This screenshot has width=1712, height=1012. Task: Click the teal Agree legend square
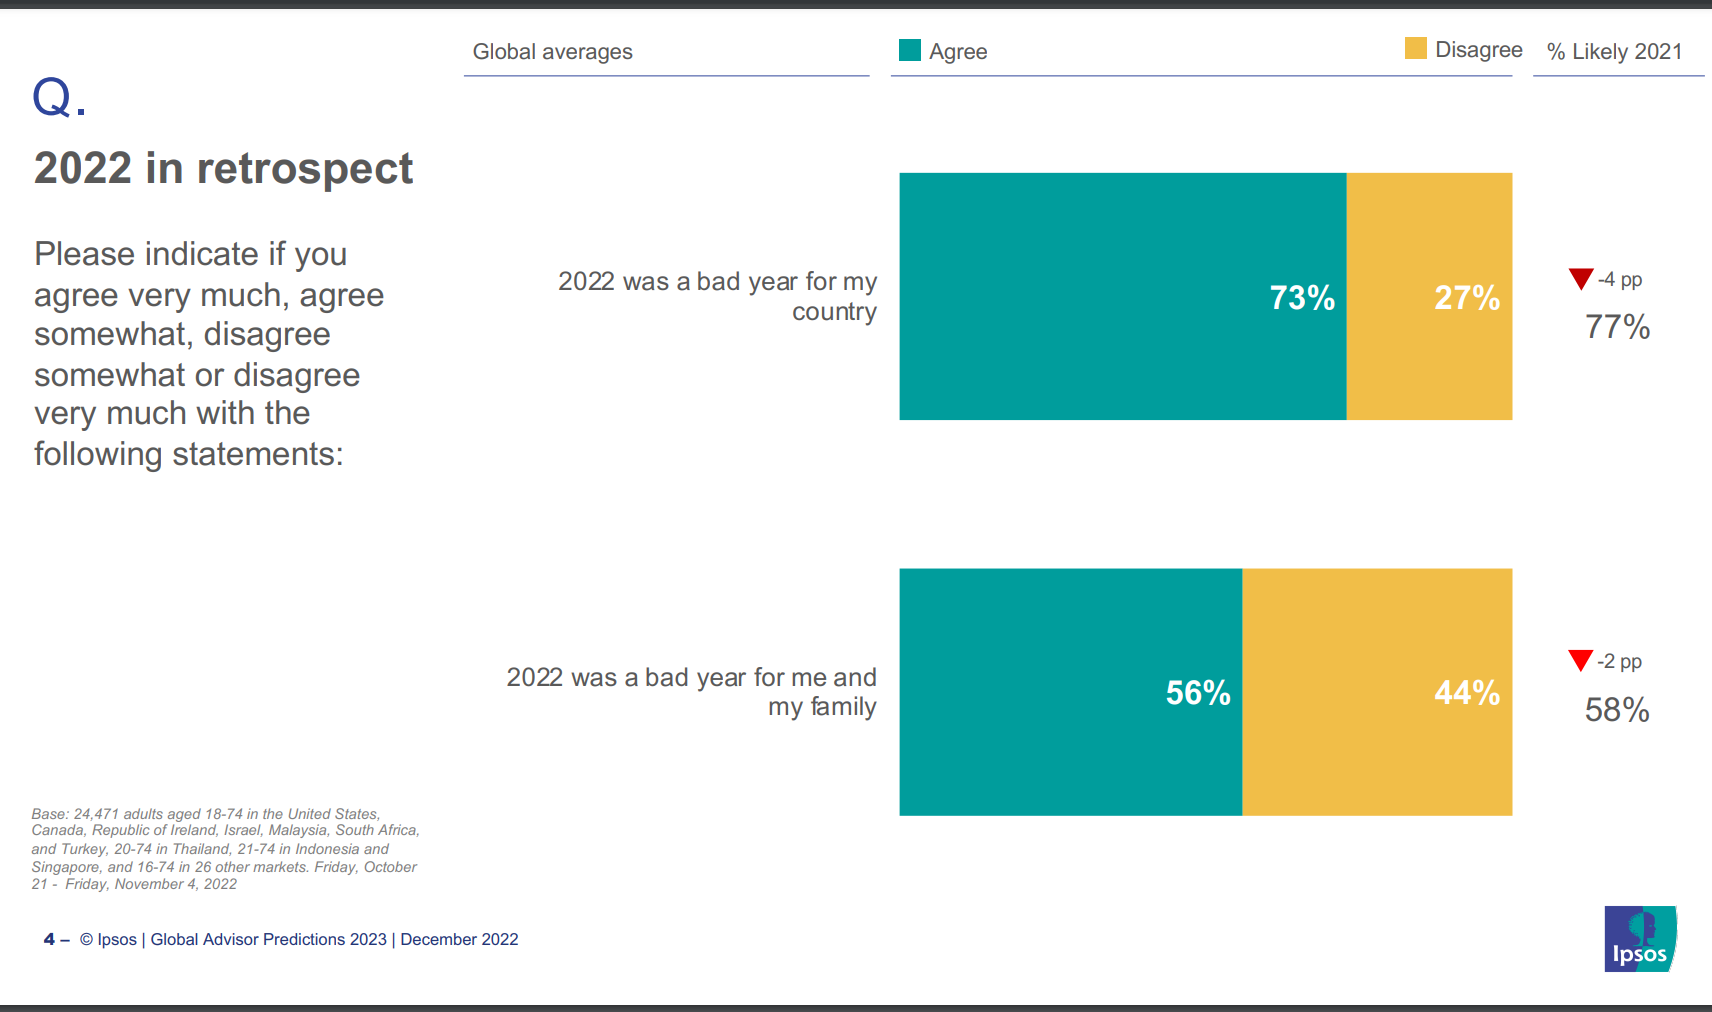click(x=909, y=50)
